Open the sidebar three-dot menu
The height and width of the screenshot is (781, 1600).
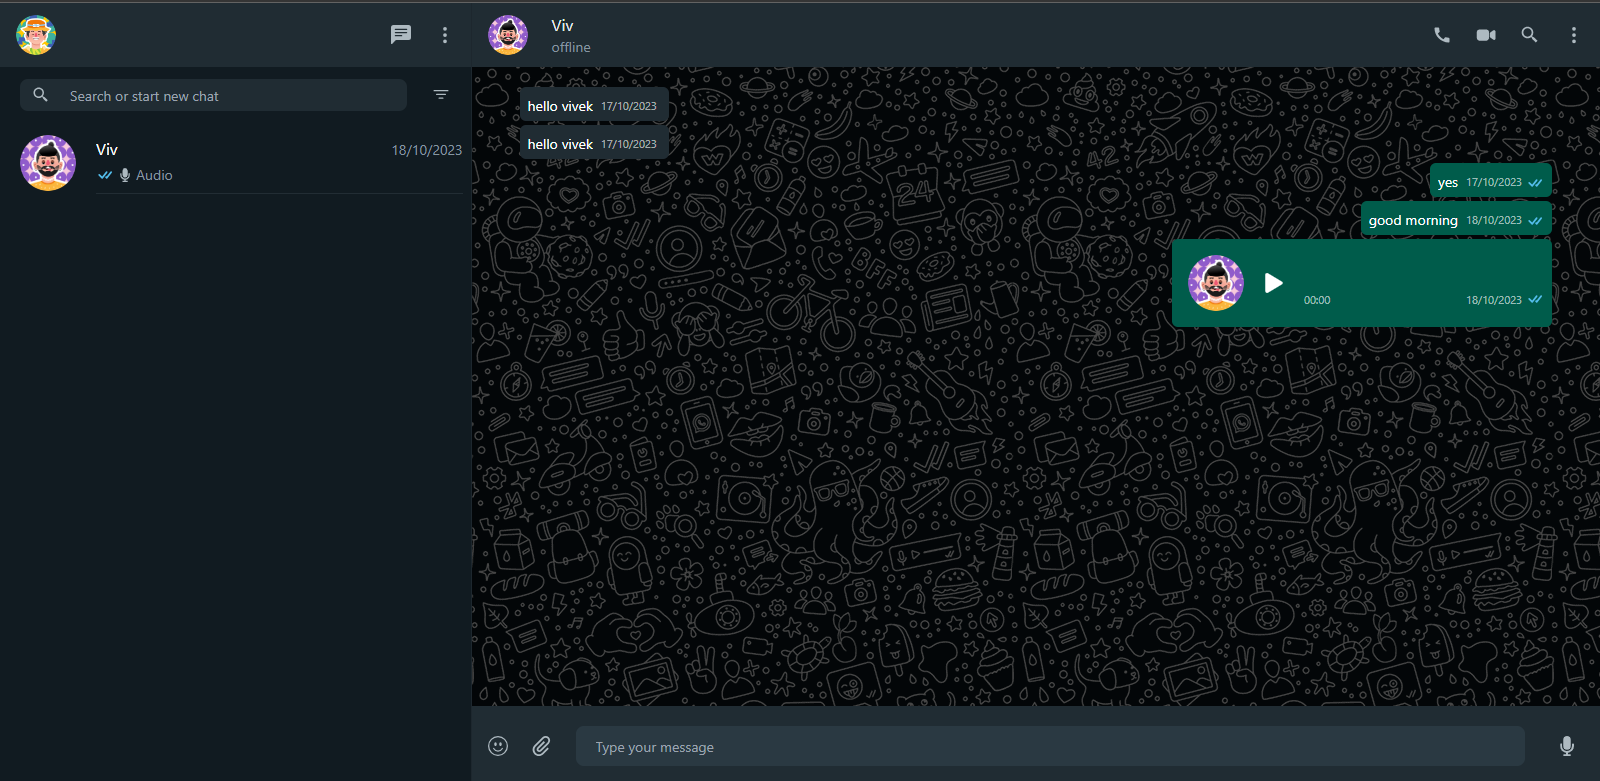pyautogui.click(x=445, y=35)
